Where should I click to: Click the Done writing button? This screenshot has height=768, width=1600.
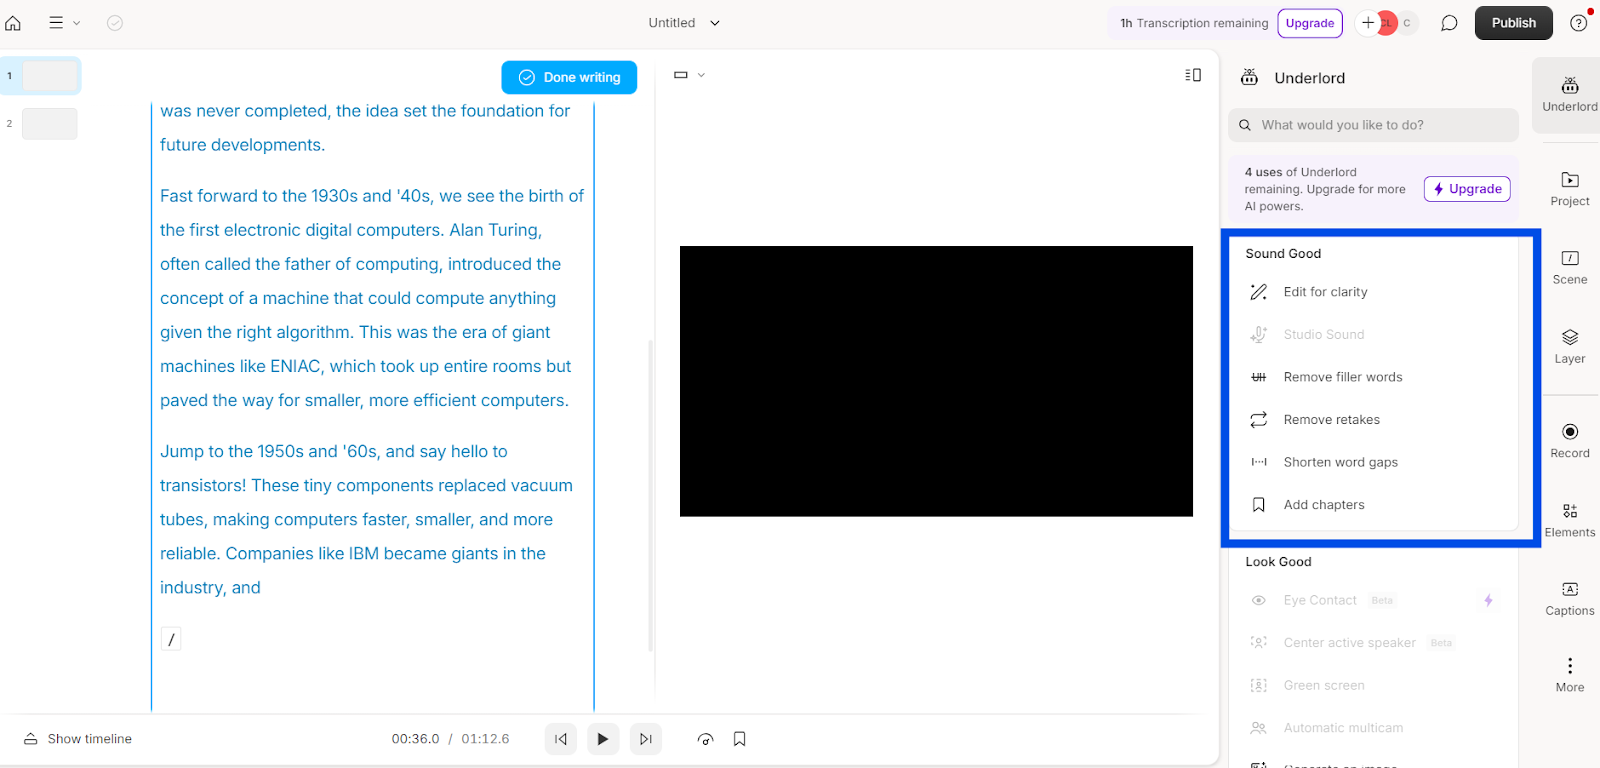coord(569,77)
